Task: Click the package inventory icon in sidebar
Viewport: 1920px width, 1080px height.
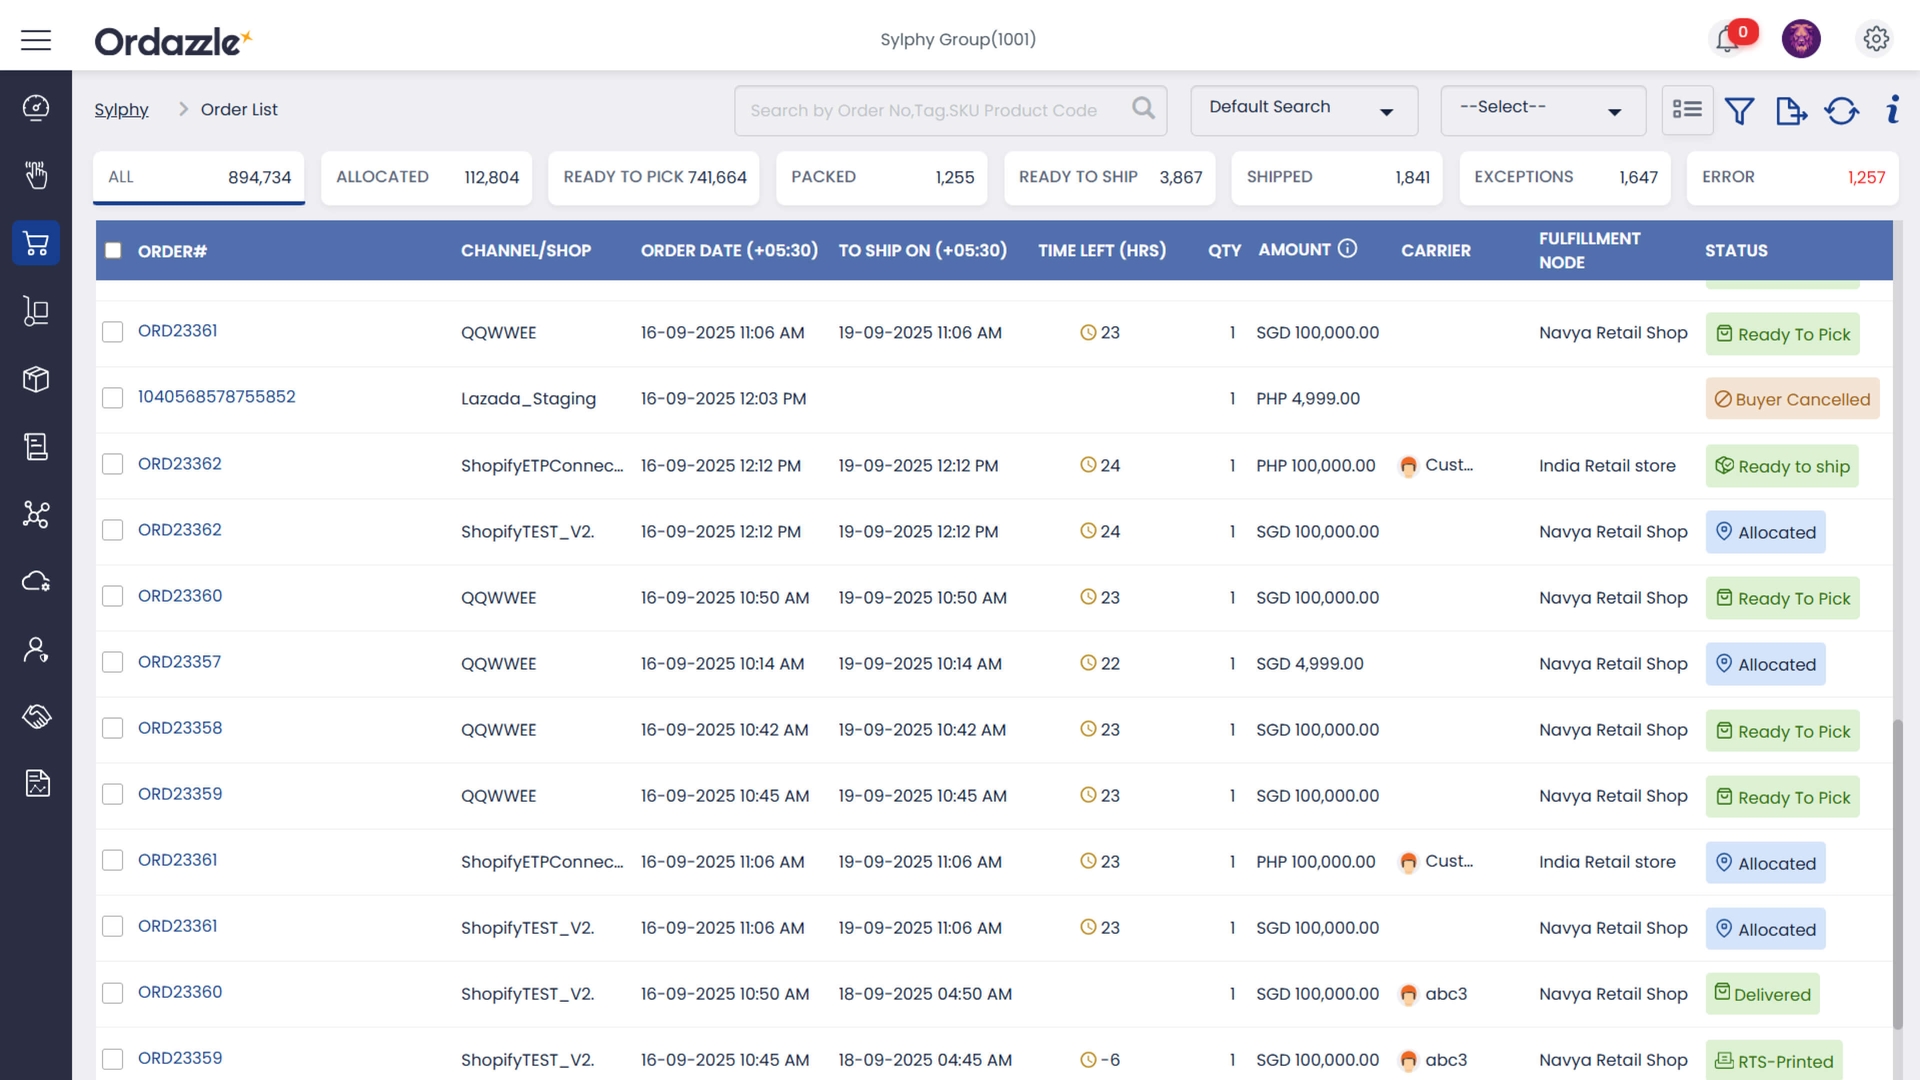Action: pyautogui.click(x=36, y=379)
